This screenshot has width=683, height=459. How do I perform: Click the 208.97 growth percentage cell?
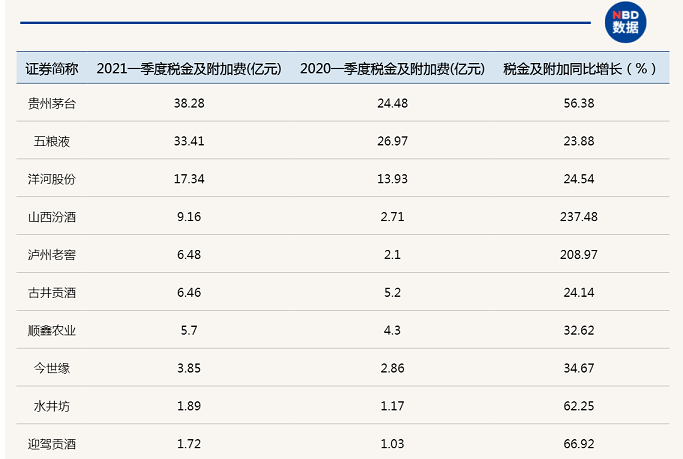click(579, 255)
